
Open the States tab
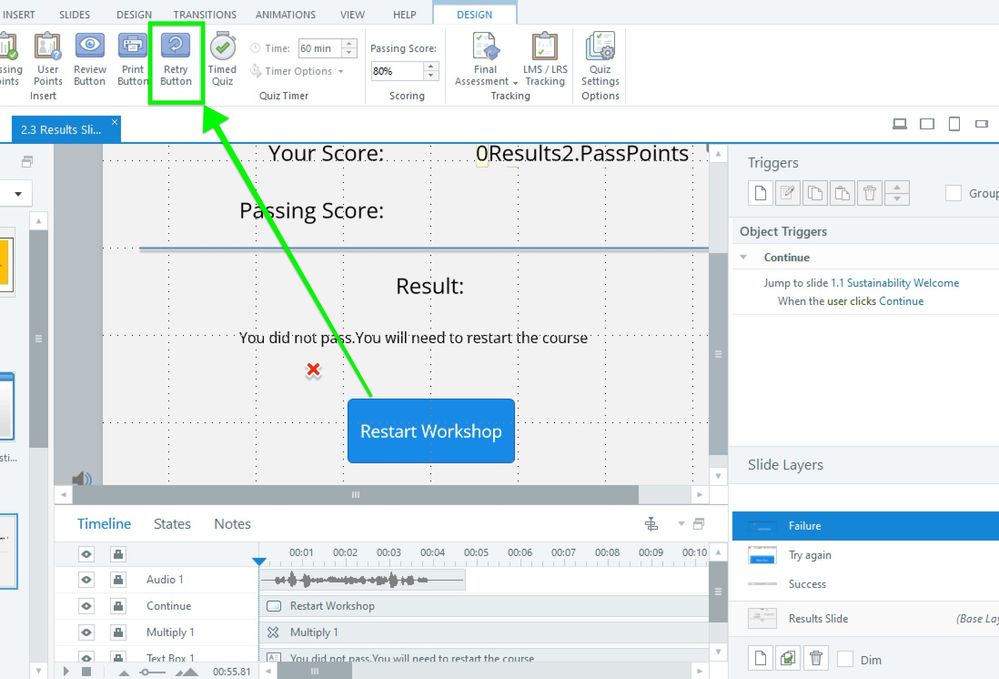172,524
